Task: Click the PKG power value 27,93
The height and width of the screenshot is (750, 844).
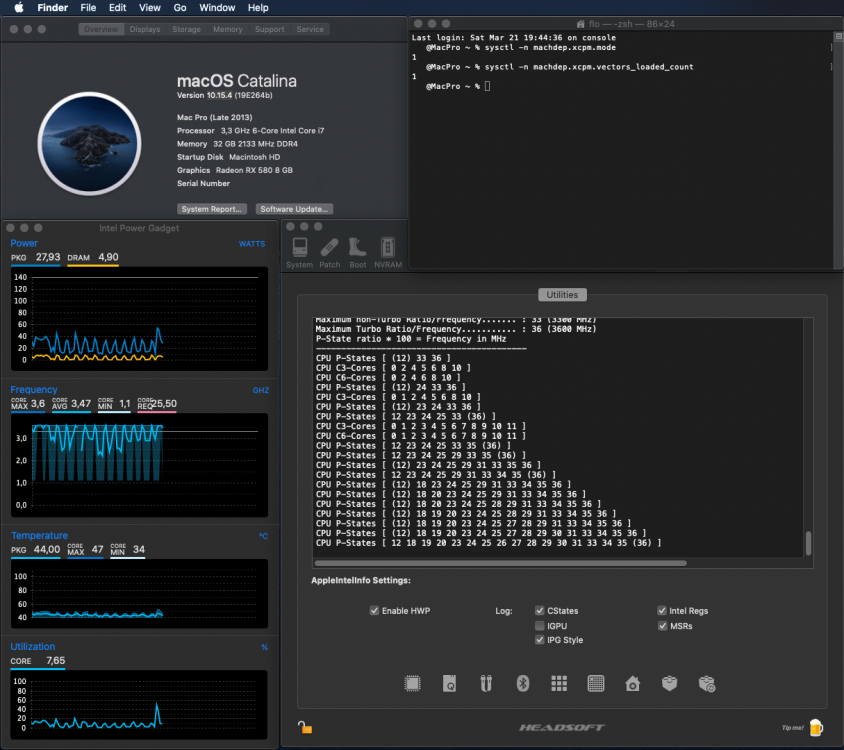Action: [x=48, y=257]
